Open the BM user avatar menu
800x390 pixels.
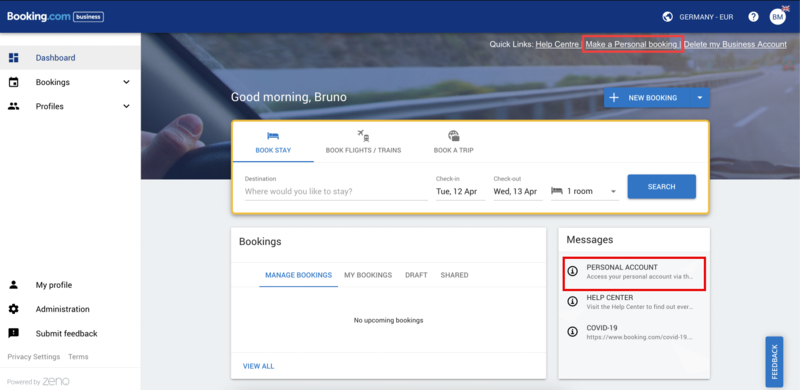pos(778,17)
